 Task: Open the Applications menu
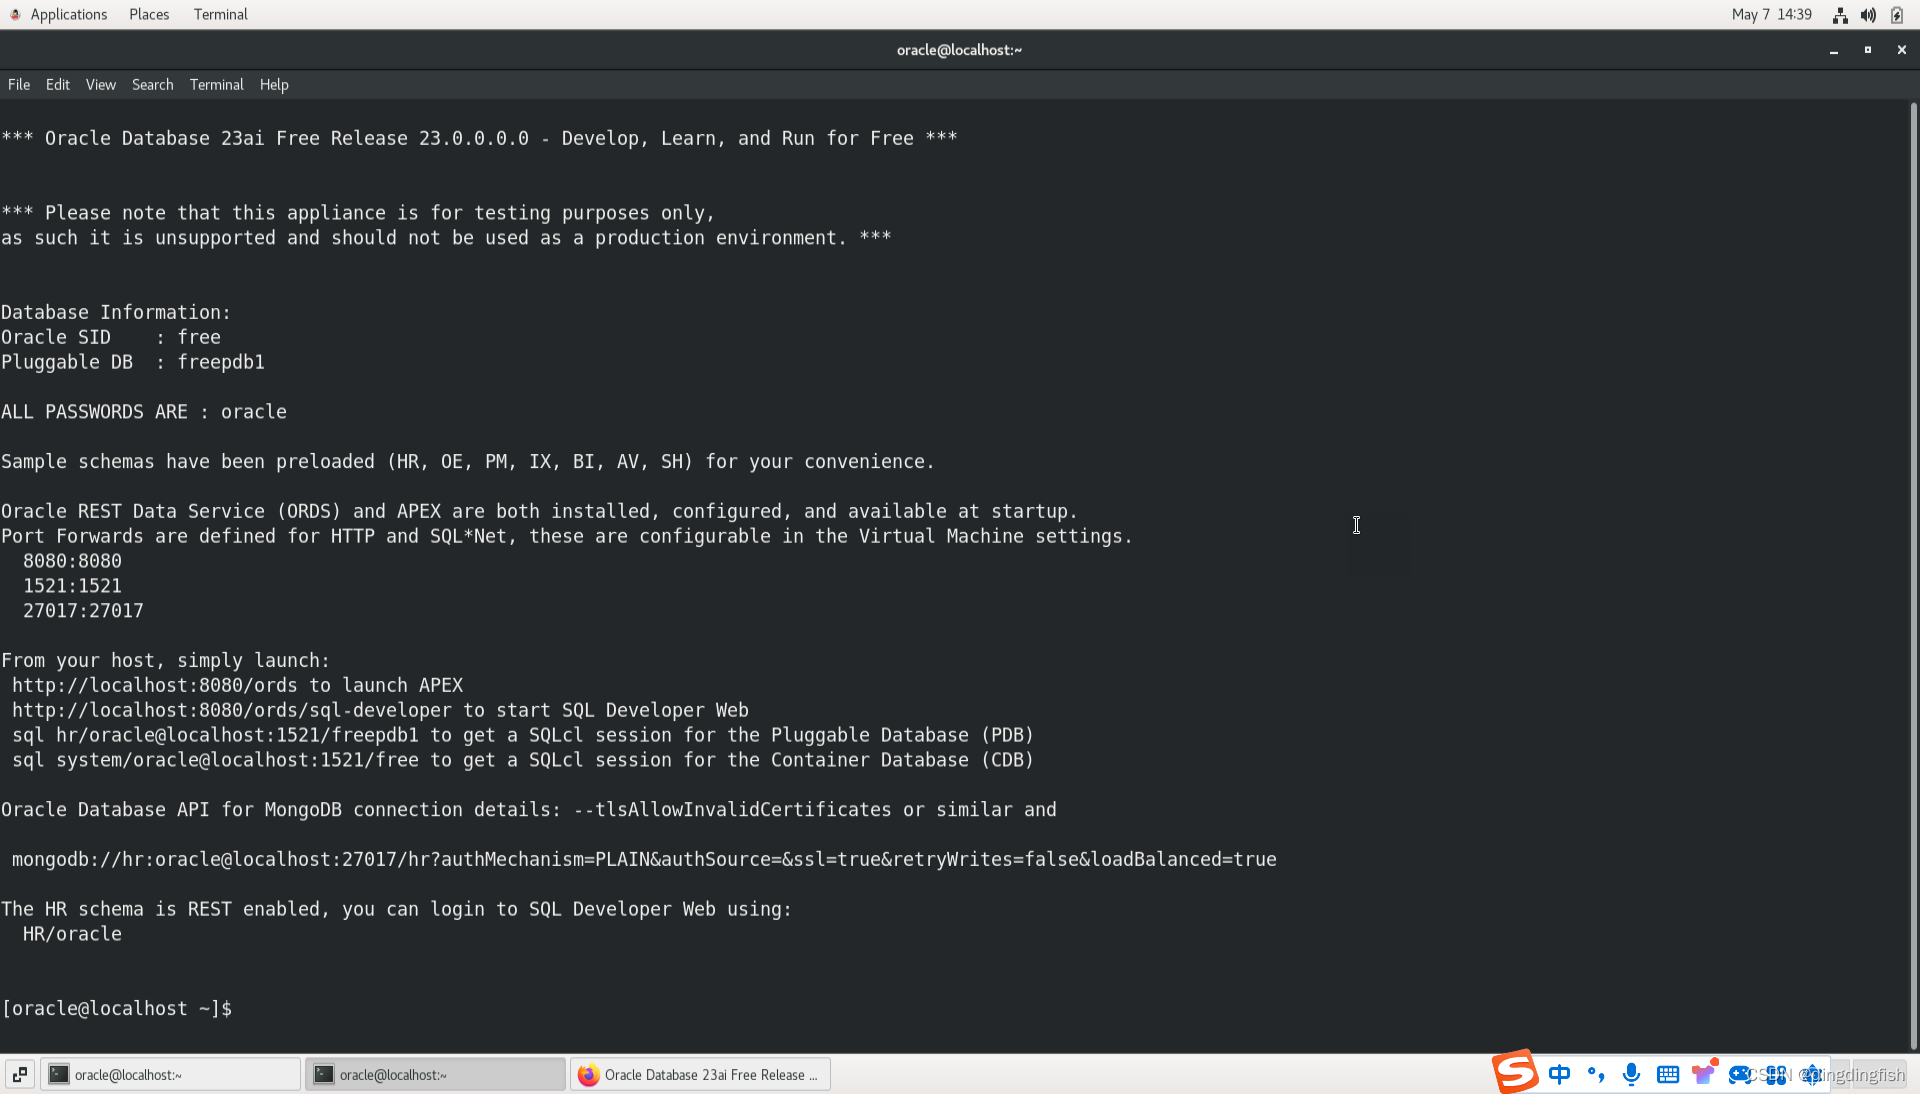[x=69, y=13]
